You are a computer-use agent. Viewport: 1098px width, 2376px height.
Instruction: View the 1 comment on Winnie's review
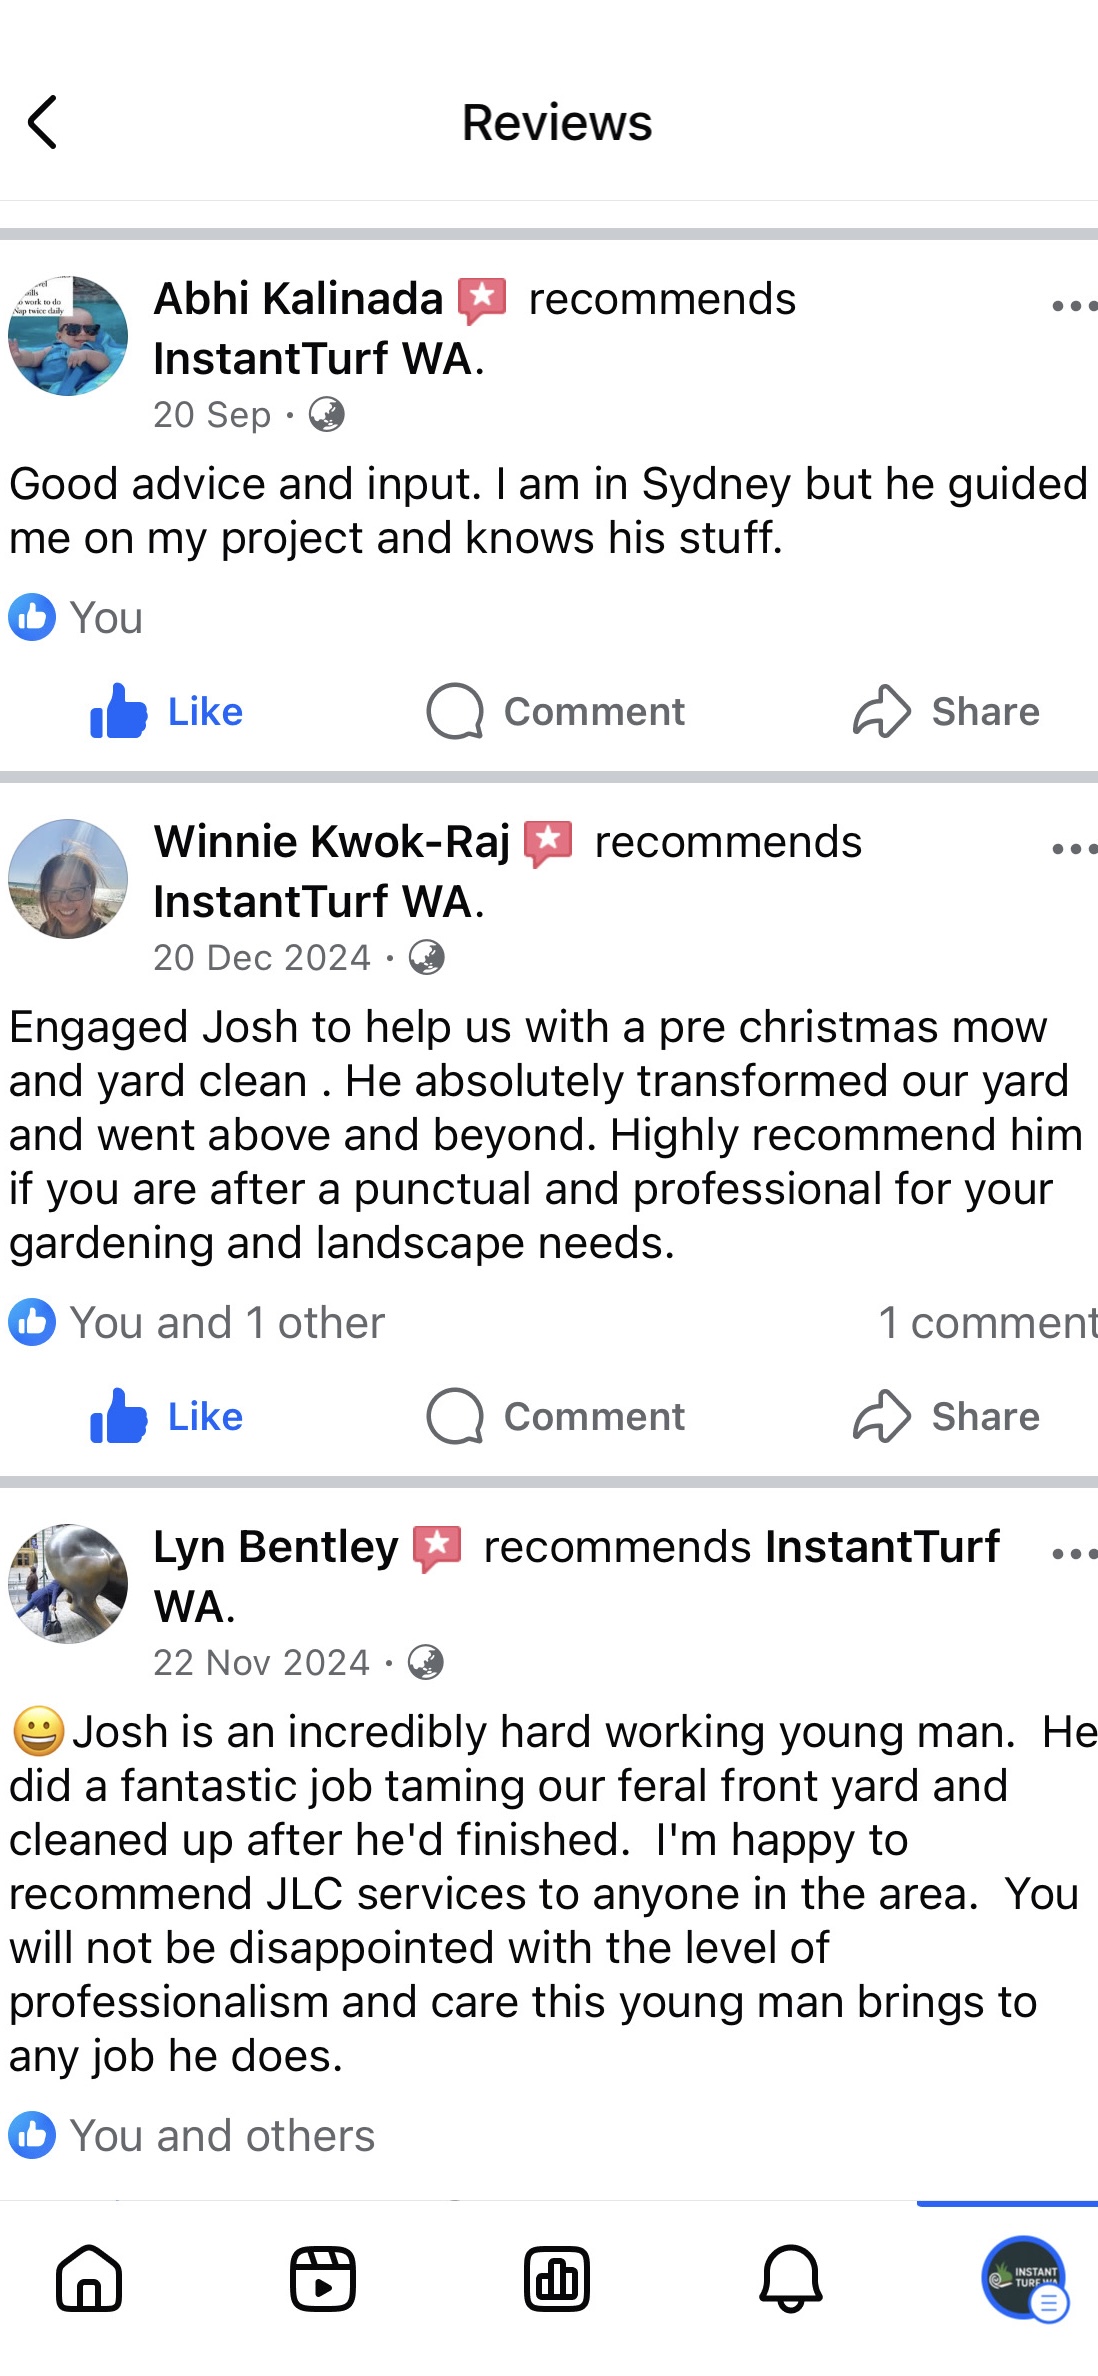(988, 1323)
